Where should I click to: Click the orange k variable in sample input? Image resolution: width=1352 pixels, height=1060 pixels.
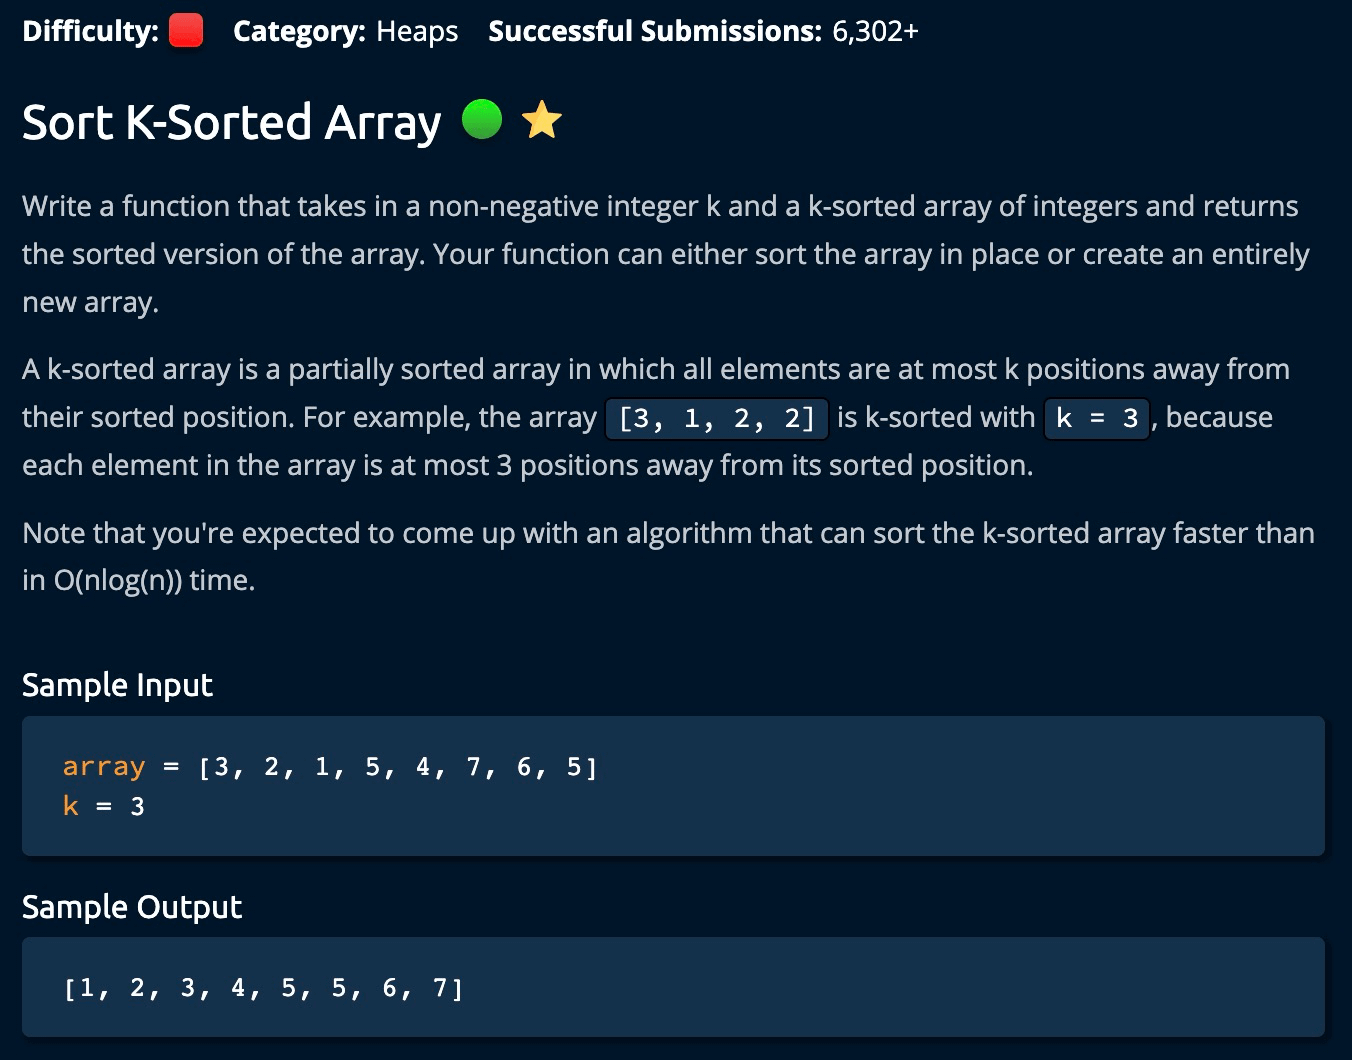point(70,806)
